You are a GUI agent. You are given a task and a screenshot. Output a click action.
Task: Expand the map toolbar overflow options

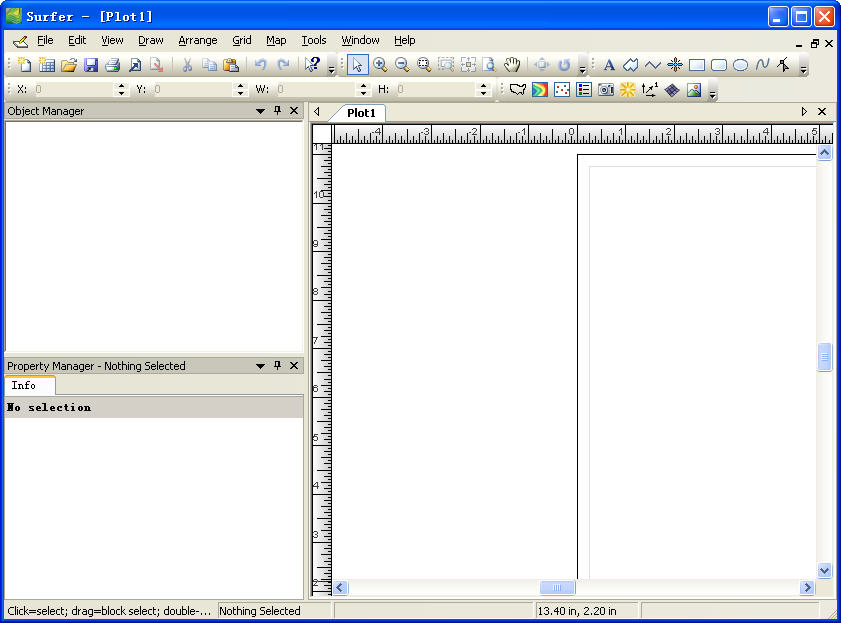[713, 93]
